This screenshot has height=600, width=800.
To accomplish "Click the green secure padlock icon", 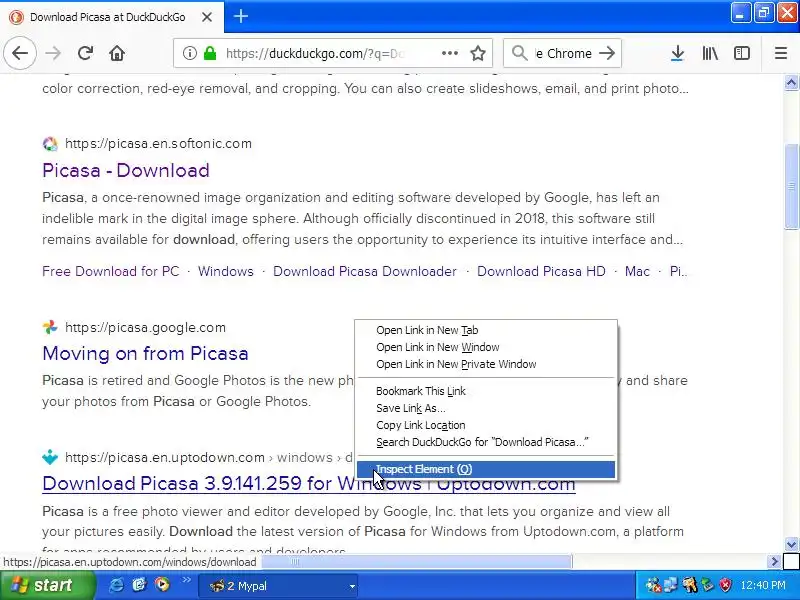I will (210, 53).
